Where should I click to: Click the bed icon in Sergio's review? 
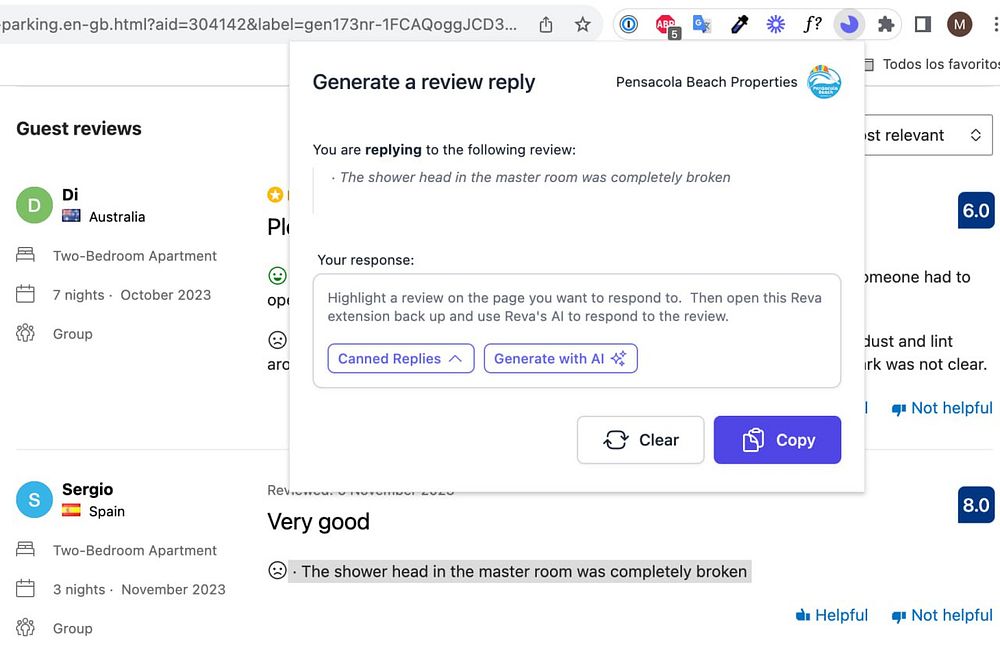coord(26,549)
